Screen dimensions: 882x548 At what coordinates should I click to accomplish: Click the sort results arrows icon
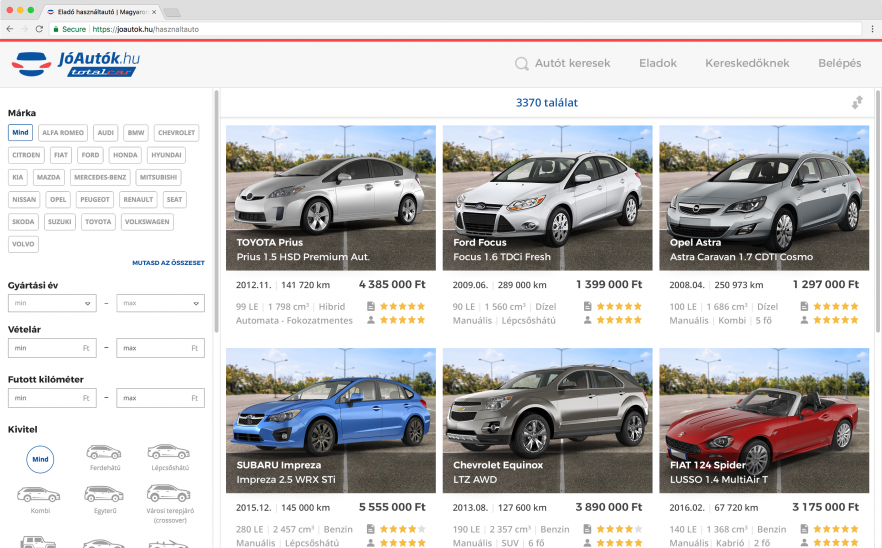pyautogui.click(x=857, y=102)
